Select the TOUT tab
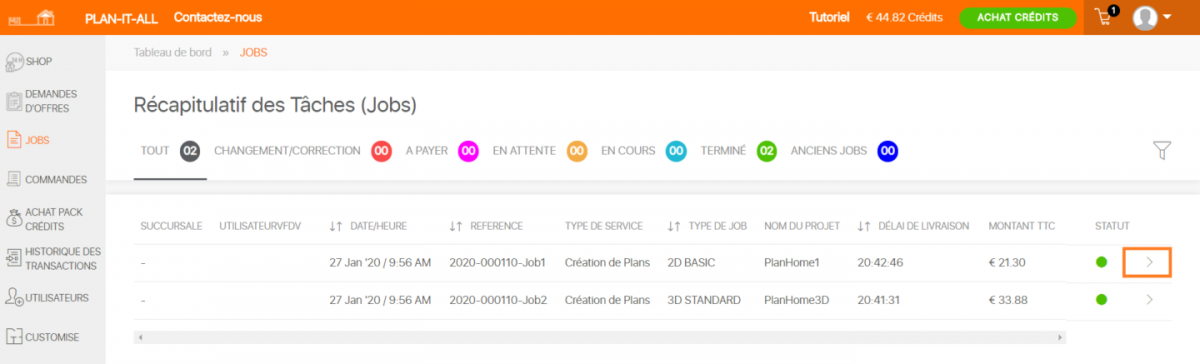 tap(170, 151)
